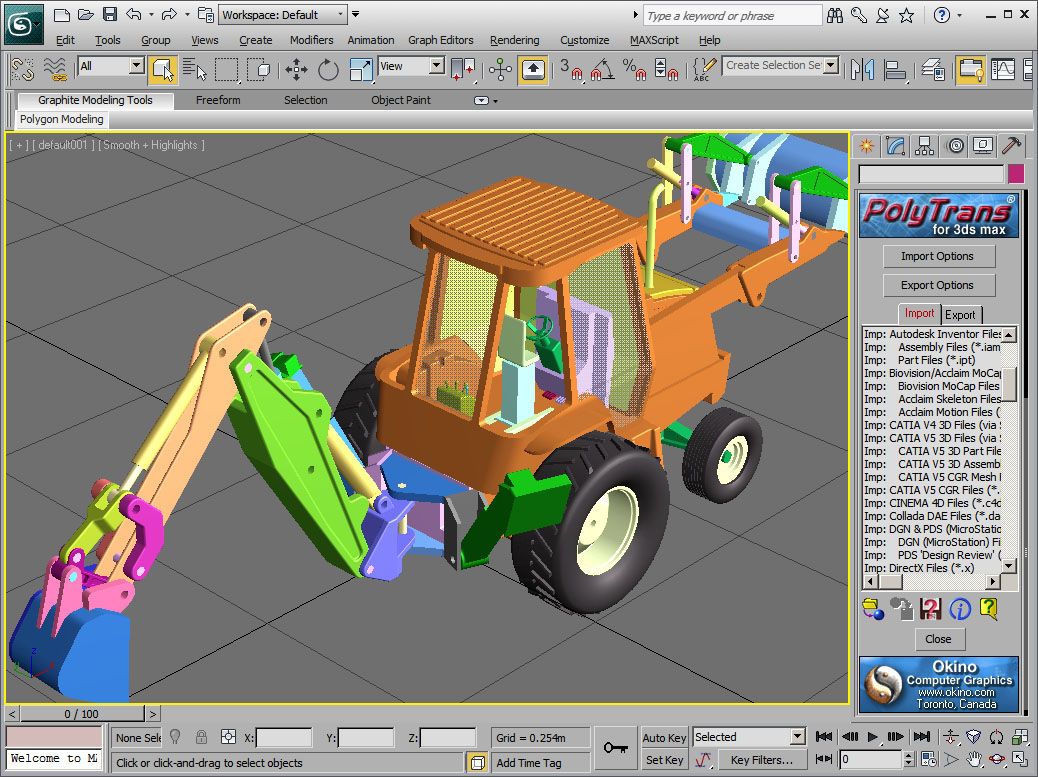Viewport: 1038px width, 777px height.
Task: Click the yellow question mark help icon
Action: pyautogui.click(x=988, y=609)
